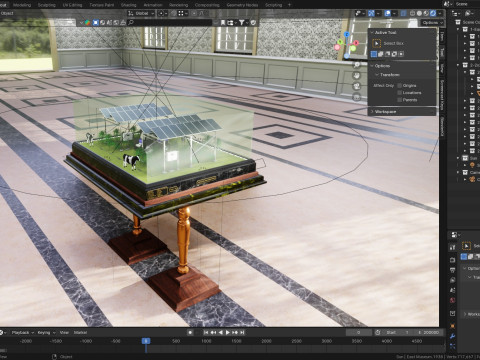
Task: Select wireframe viewport shading
Action: (412, 13)
